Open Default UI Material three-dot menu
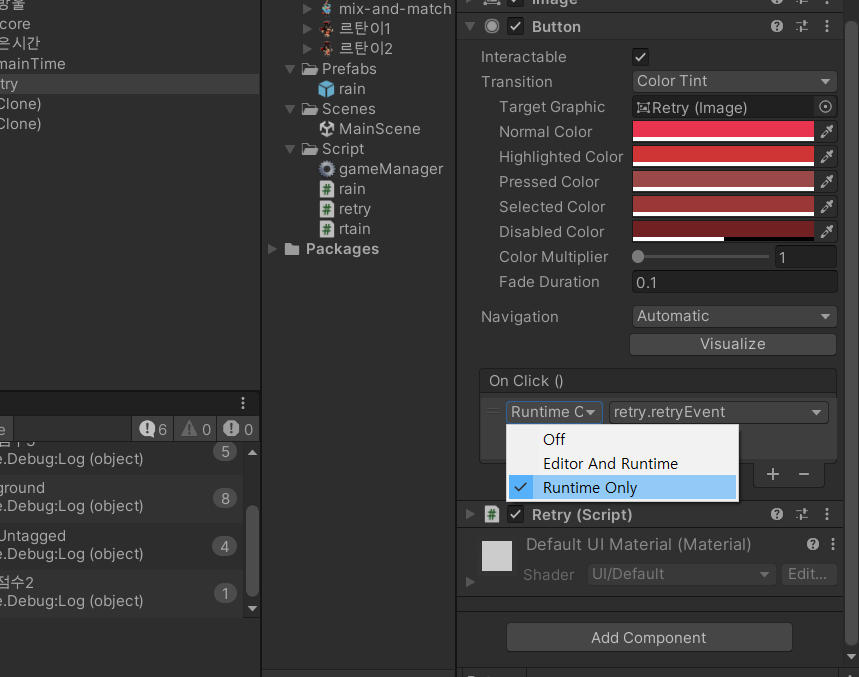 click(833, 544)
